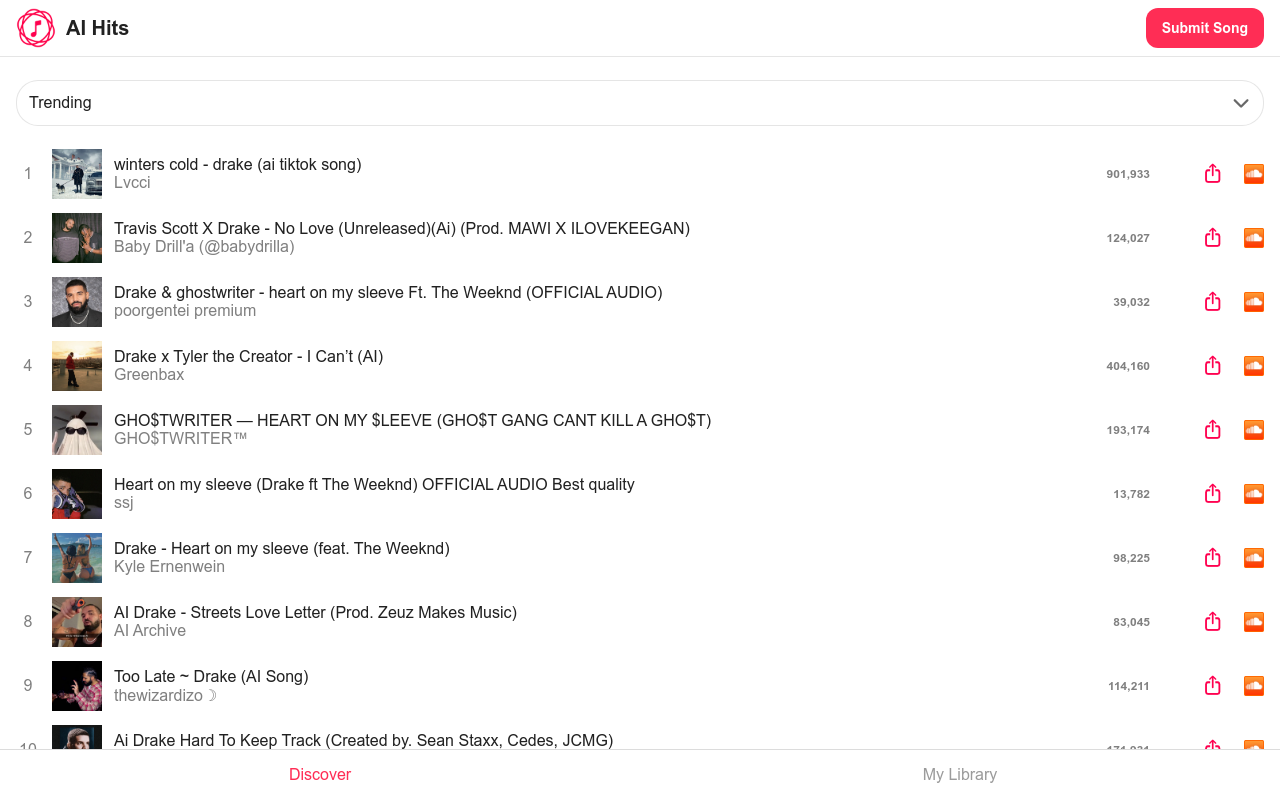The width and height of the screenshot is (1280, 800).
Task: Open poorgentei premium track on SoundCloud
Action: (1254, 302)
